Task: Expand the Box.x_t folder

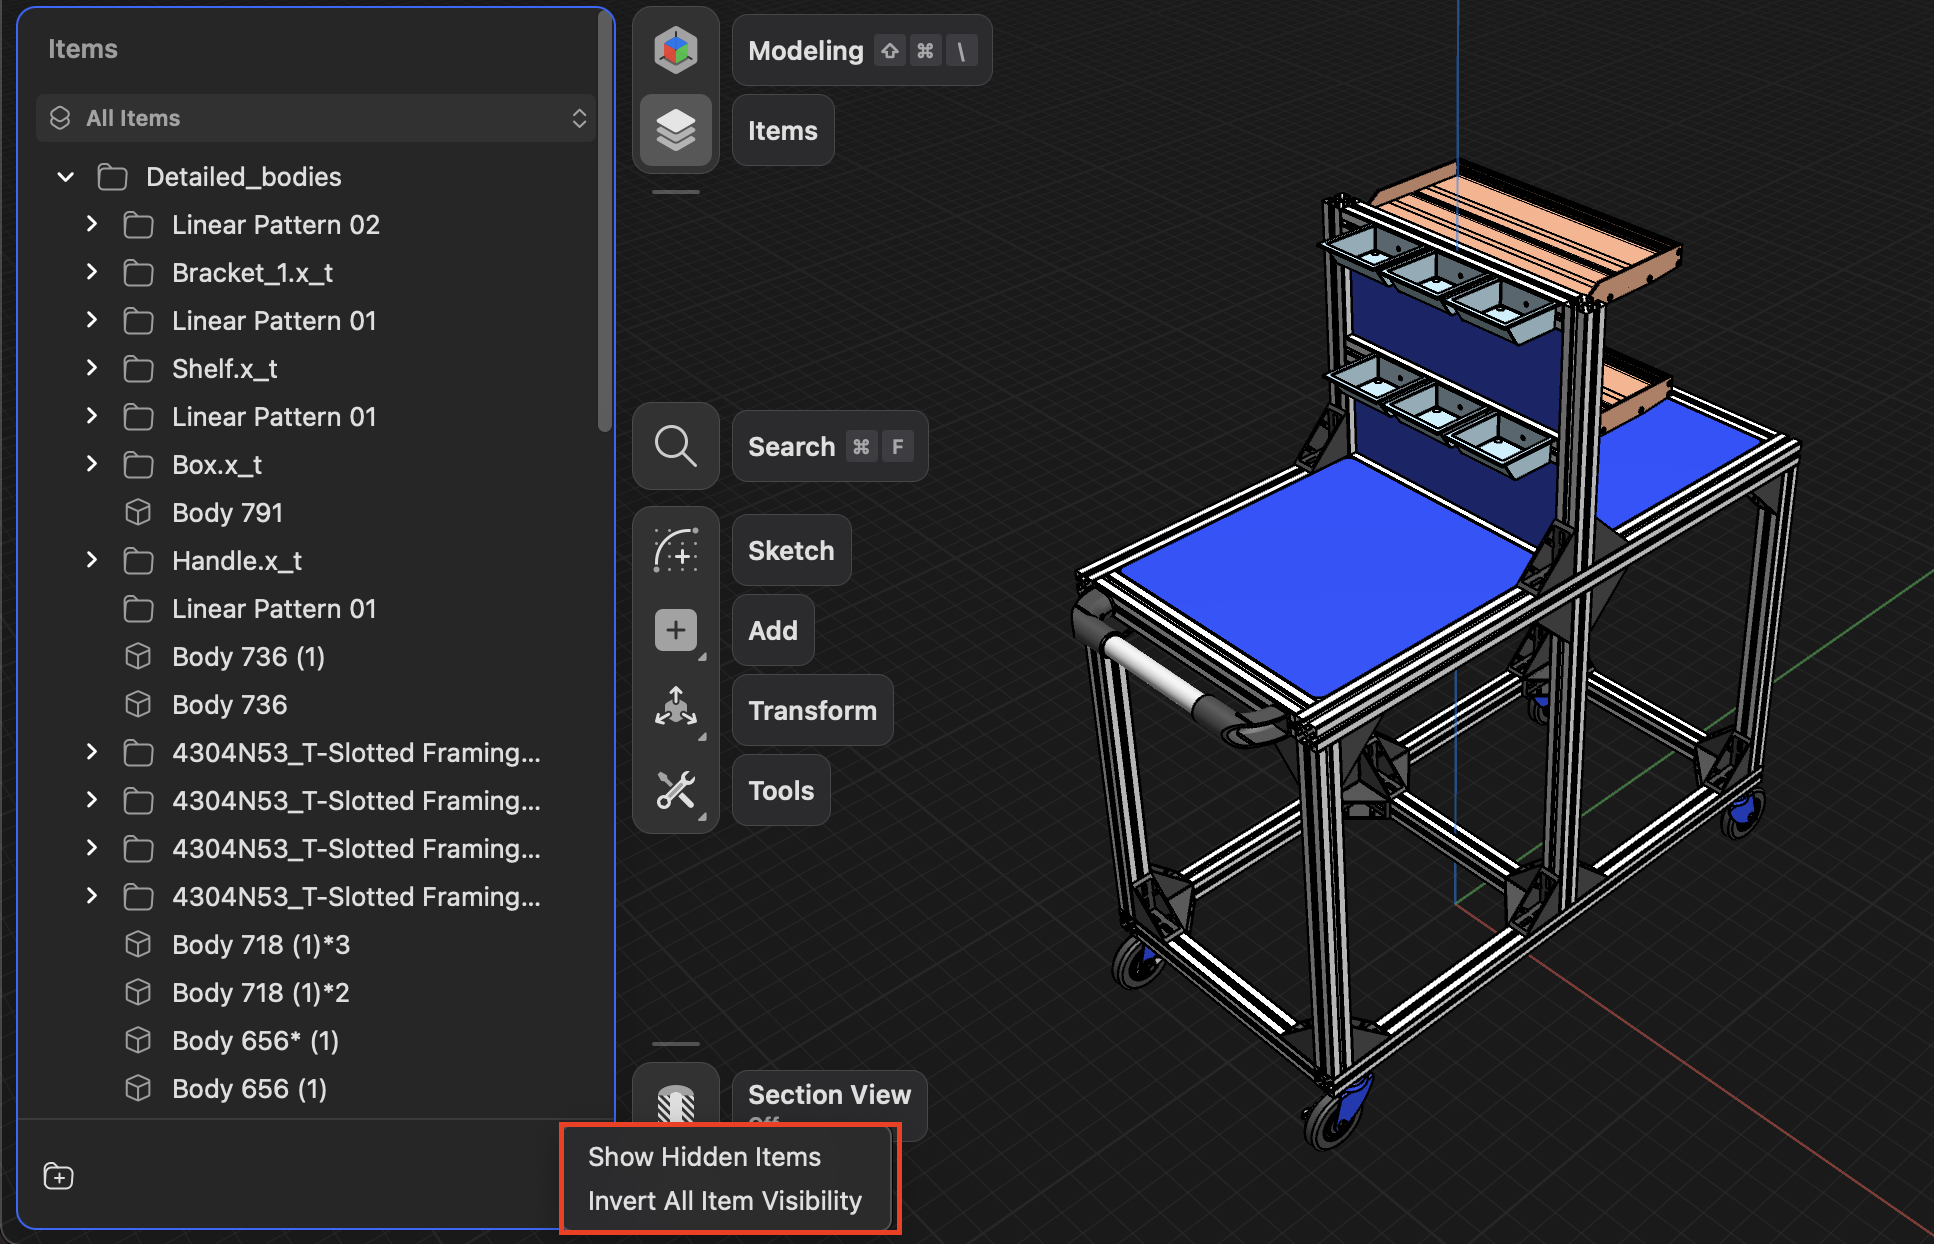Action: pyautogui.click(x=92, y=464)
